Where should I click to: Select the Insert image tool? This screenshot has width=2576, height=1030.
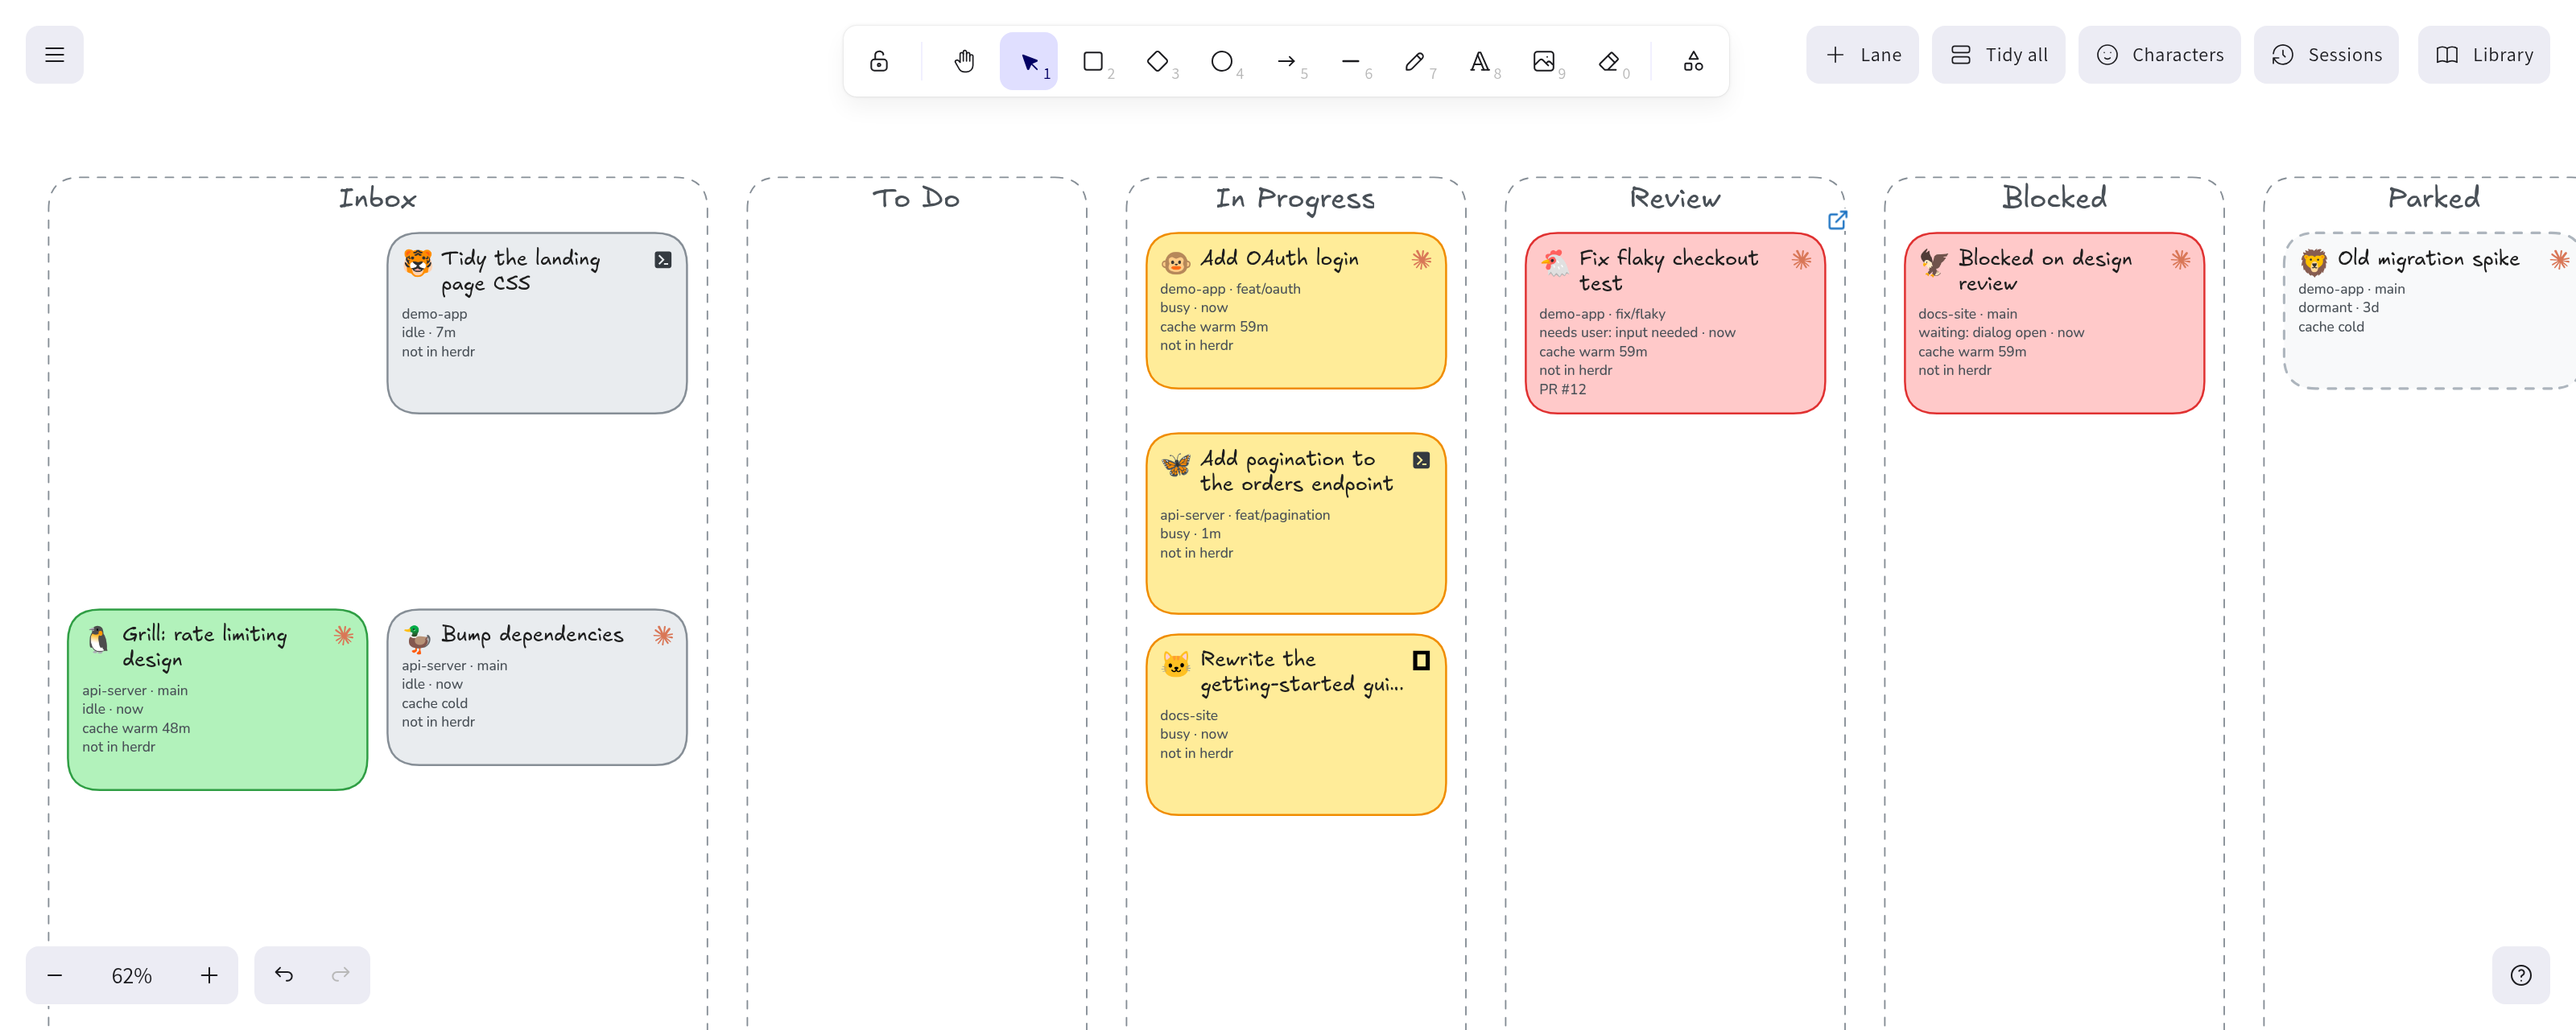[1544, 62]
